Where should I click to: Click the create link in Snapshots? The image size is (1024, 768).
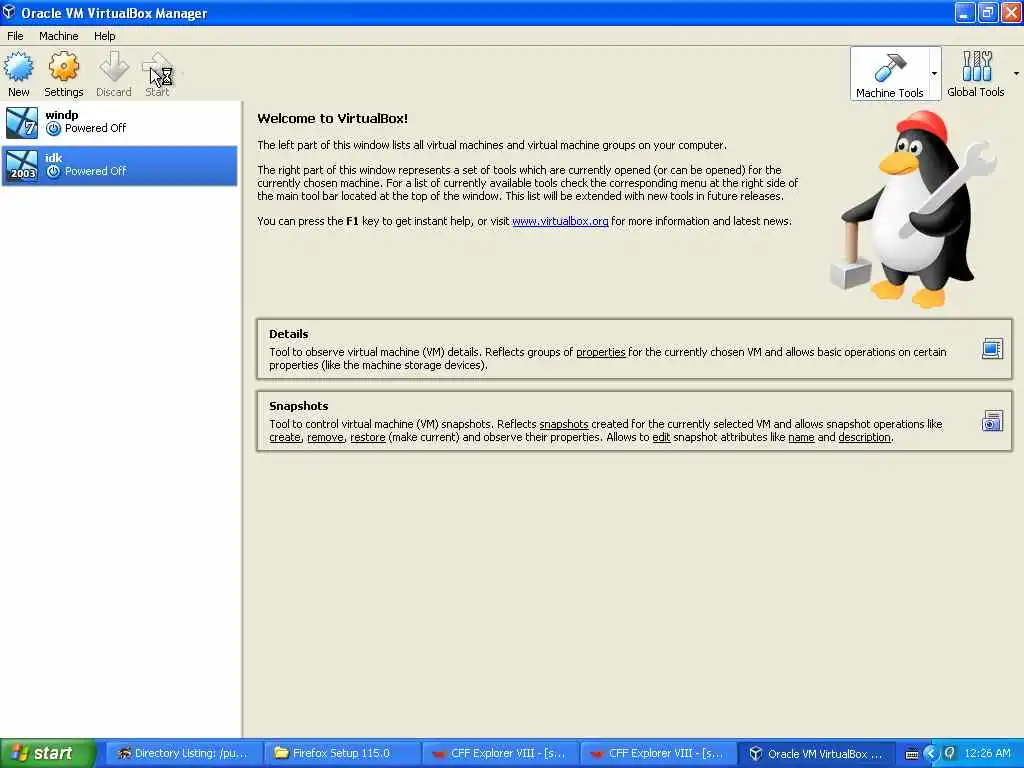pos(285,437)
